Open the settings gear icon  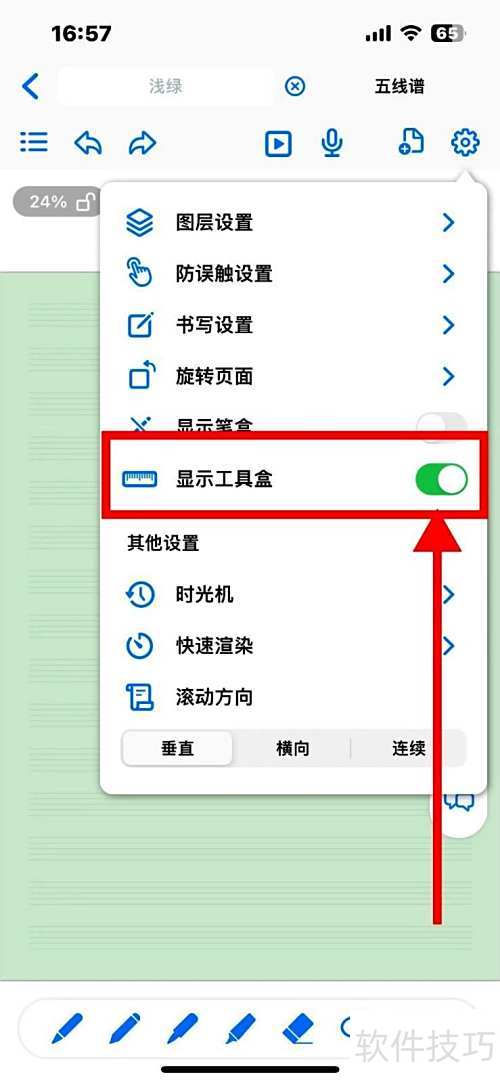[x=465, y=142]
